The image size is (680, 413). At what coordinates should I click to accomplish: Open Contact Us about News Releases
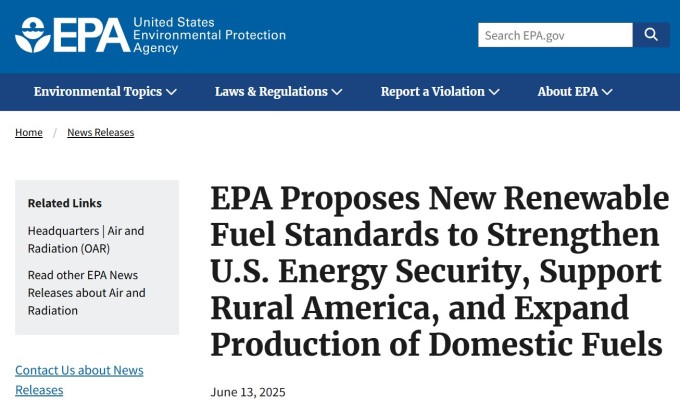[x=79, y=380]
